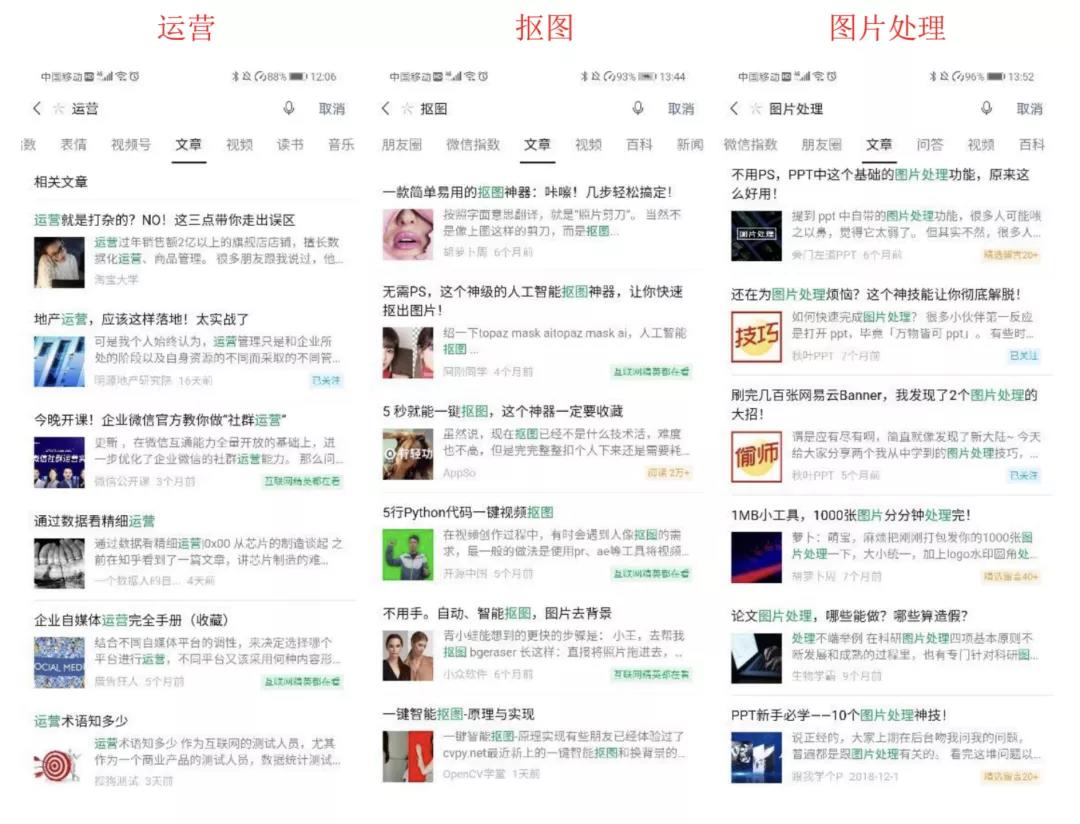Viewport: 1080px width, 824px height.
Task: Open article 论文图片处理,哪些能做?哪些算造假?
Action: [x=887, y=646]
